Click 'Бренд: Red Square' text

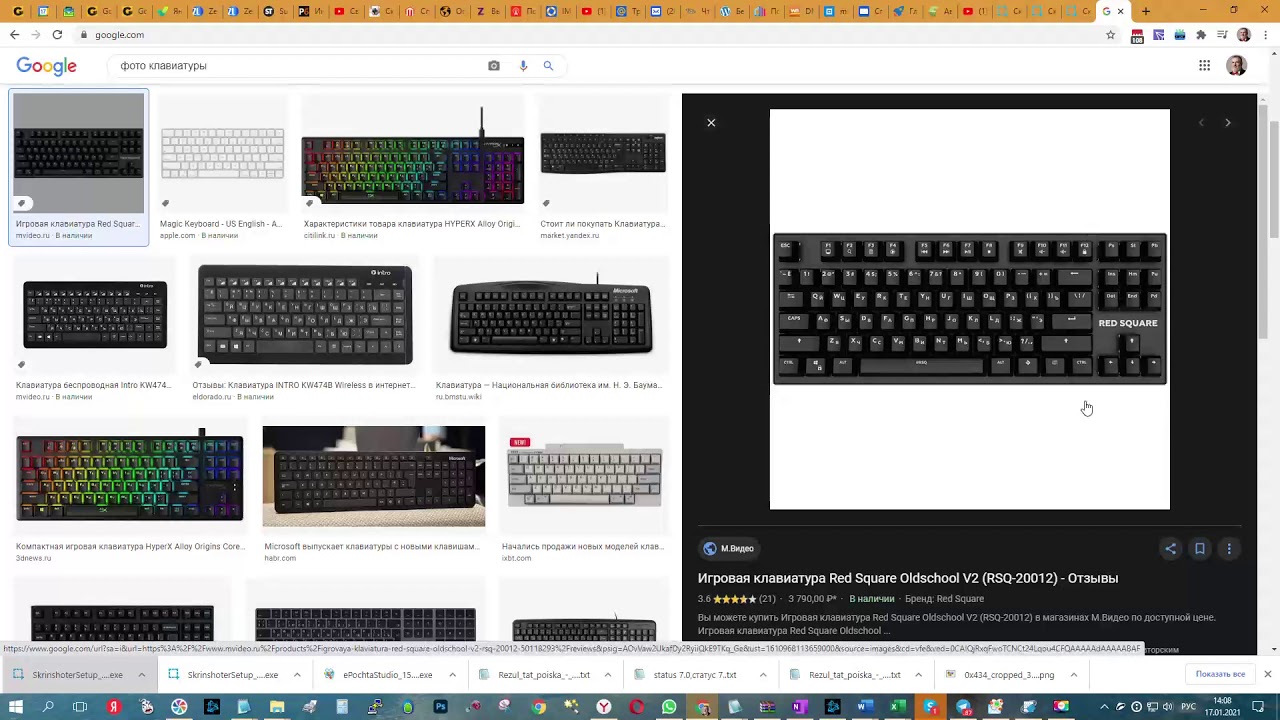point(944,599)
